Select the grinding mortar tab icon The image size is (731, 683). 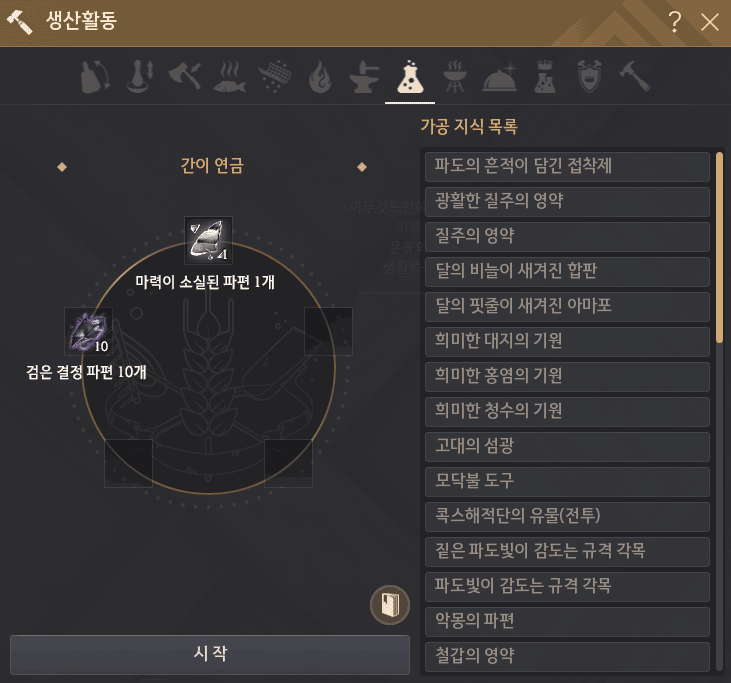pos(140,77)
